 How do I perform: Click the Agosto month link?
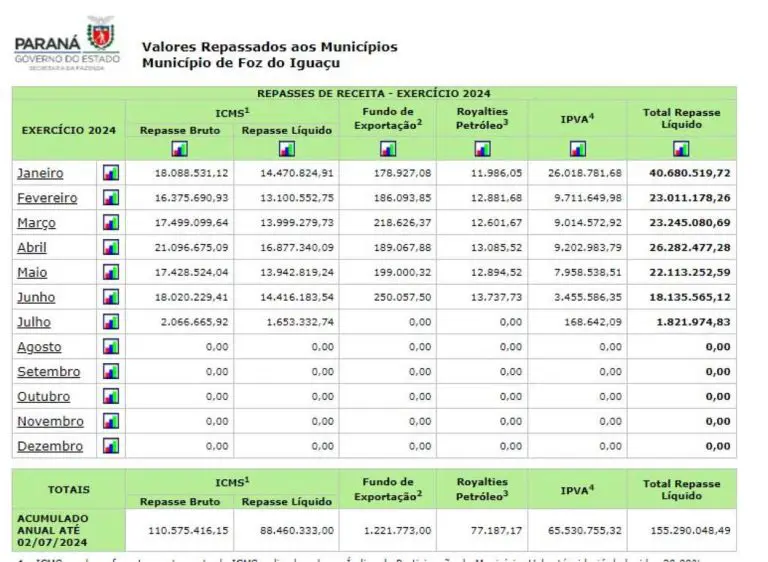click(x=39, y=347)
